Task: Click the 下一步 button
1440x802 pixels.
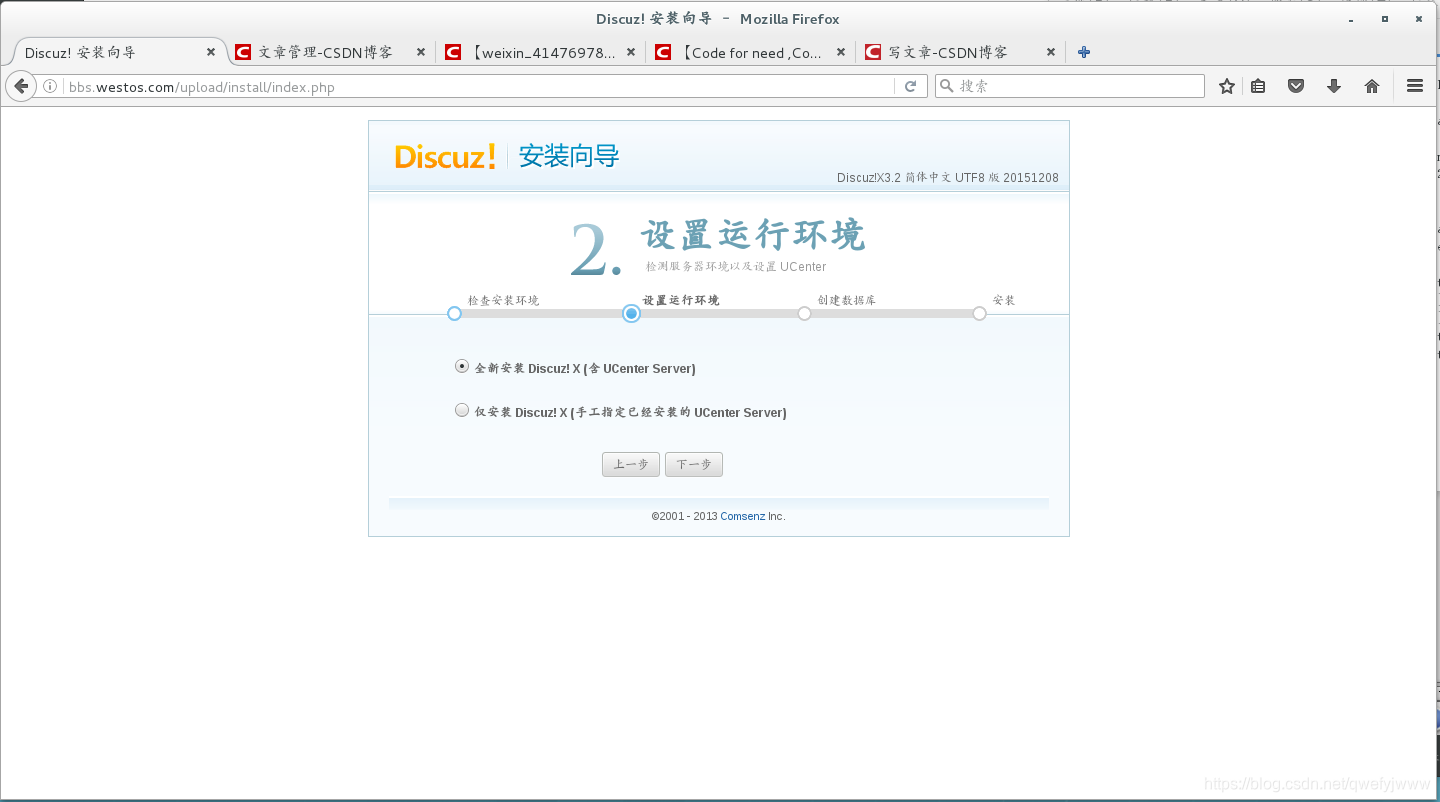Action: [694, 464]
